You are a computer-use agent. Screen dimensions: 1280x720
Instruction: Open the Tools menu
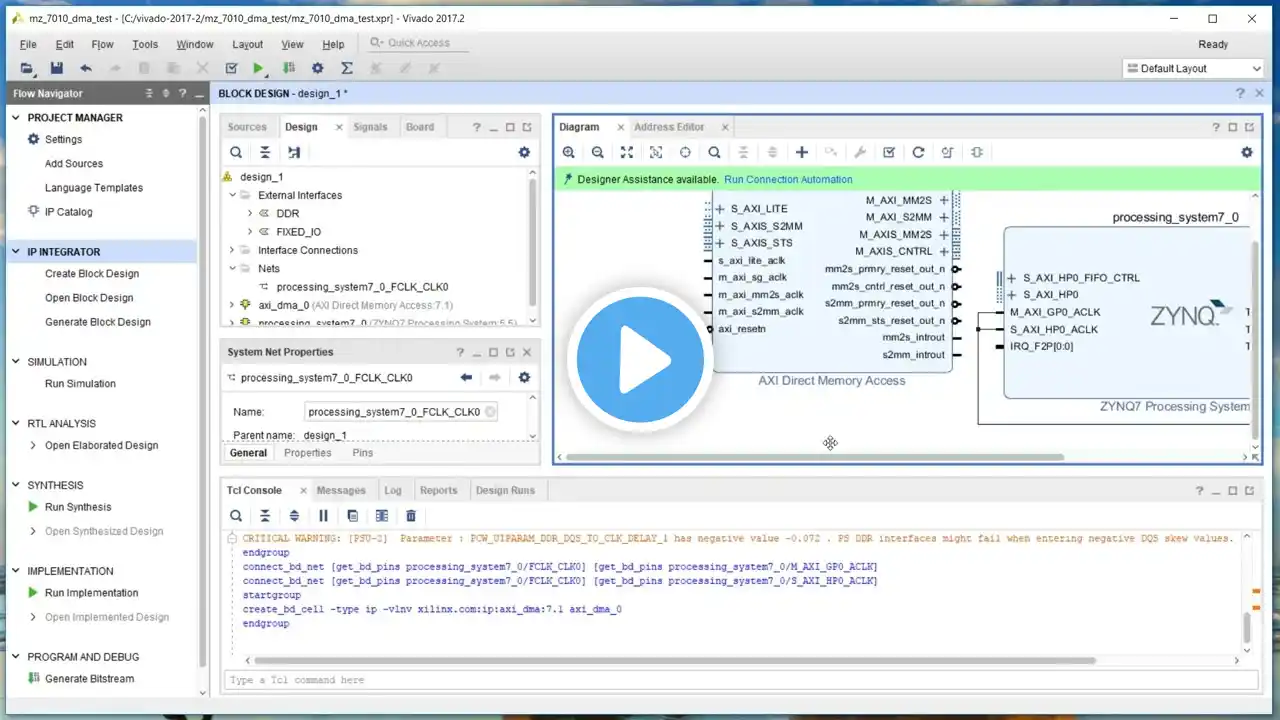coord(145,44)
